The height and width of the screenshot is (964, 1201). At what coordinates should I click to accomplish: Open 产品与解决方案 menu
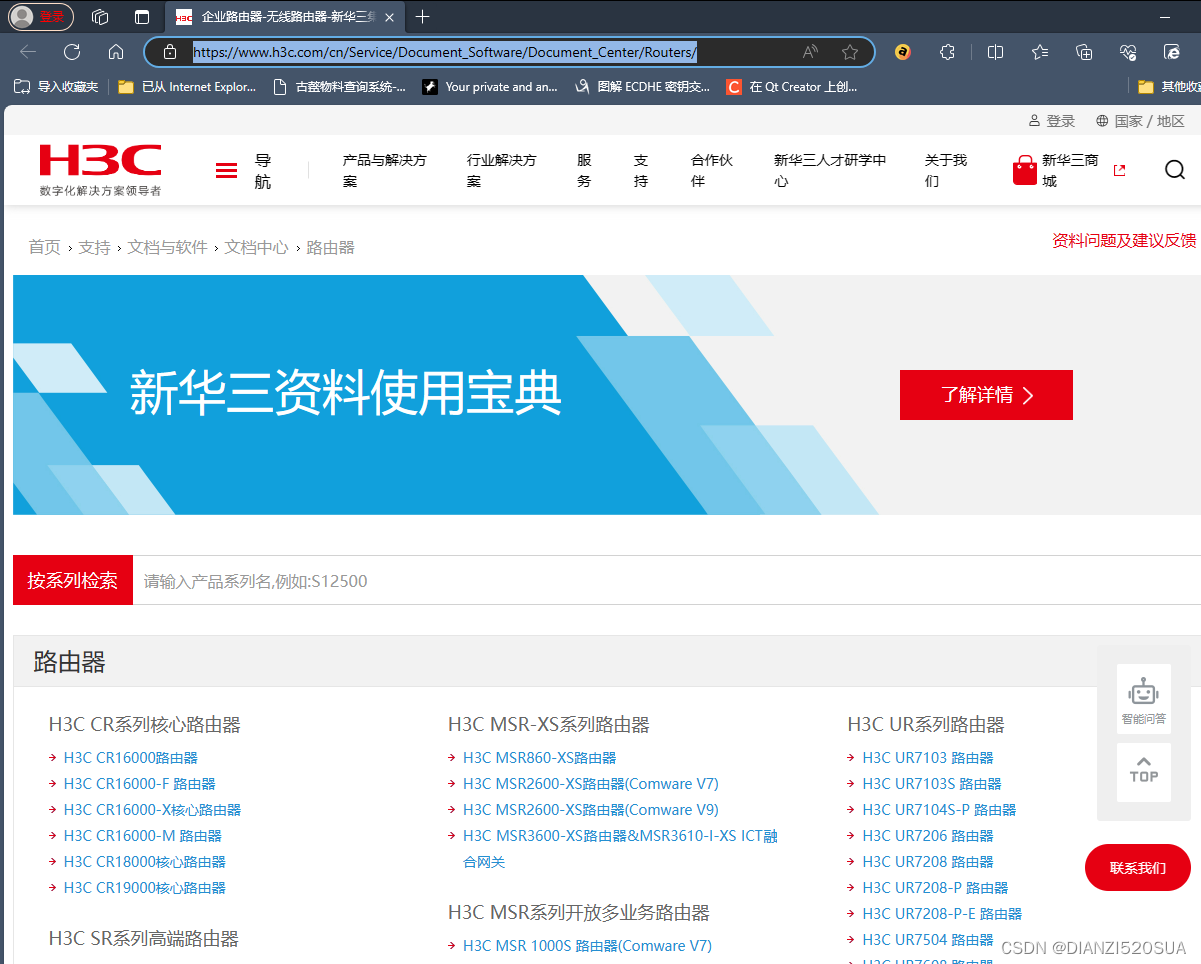tap(385, 171)
